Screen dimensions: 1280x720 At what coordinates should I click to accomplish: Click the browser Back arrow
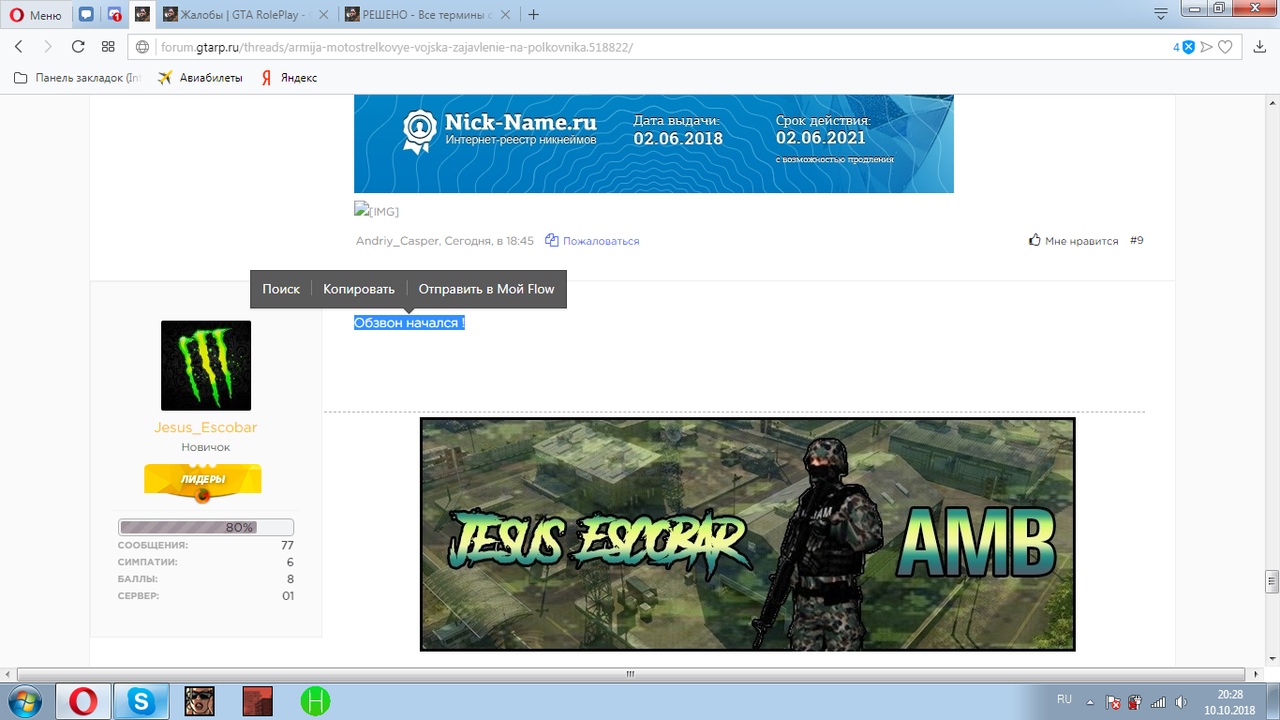coord(18,47)
